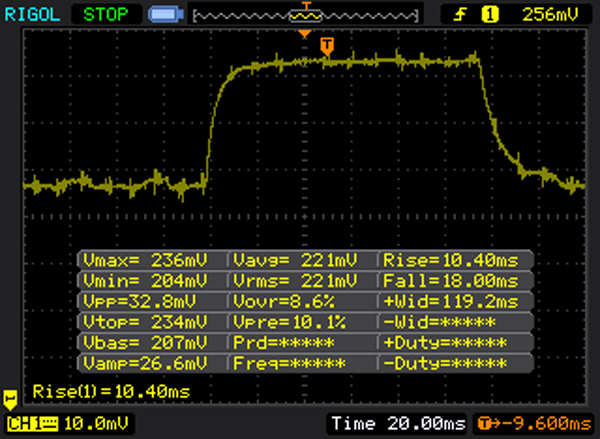Viewport: 600px width, 439px height.
Task: Click the Vrms= 221mV measurement
Action: (x=295, y=281)
